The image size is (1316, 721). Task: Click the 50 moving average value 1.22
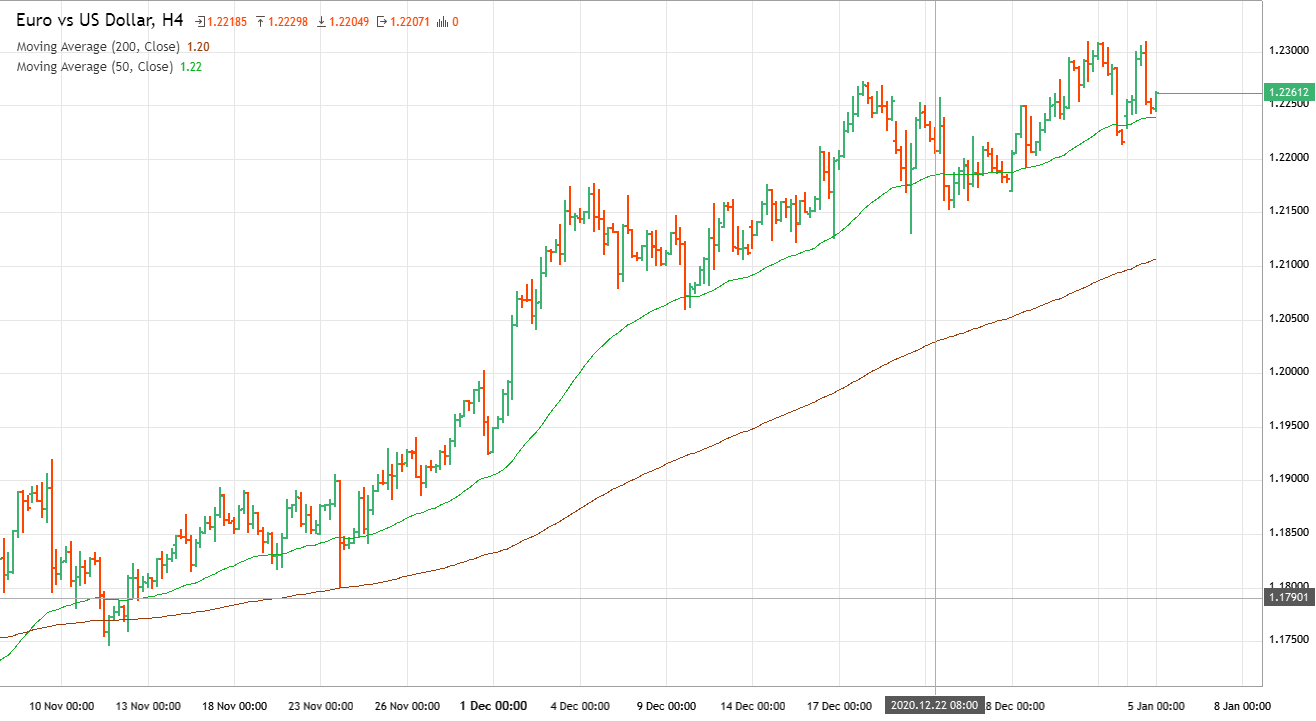coord(191,66)
